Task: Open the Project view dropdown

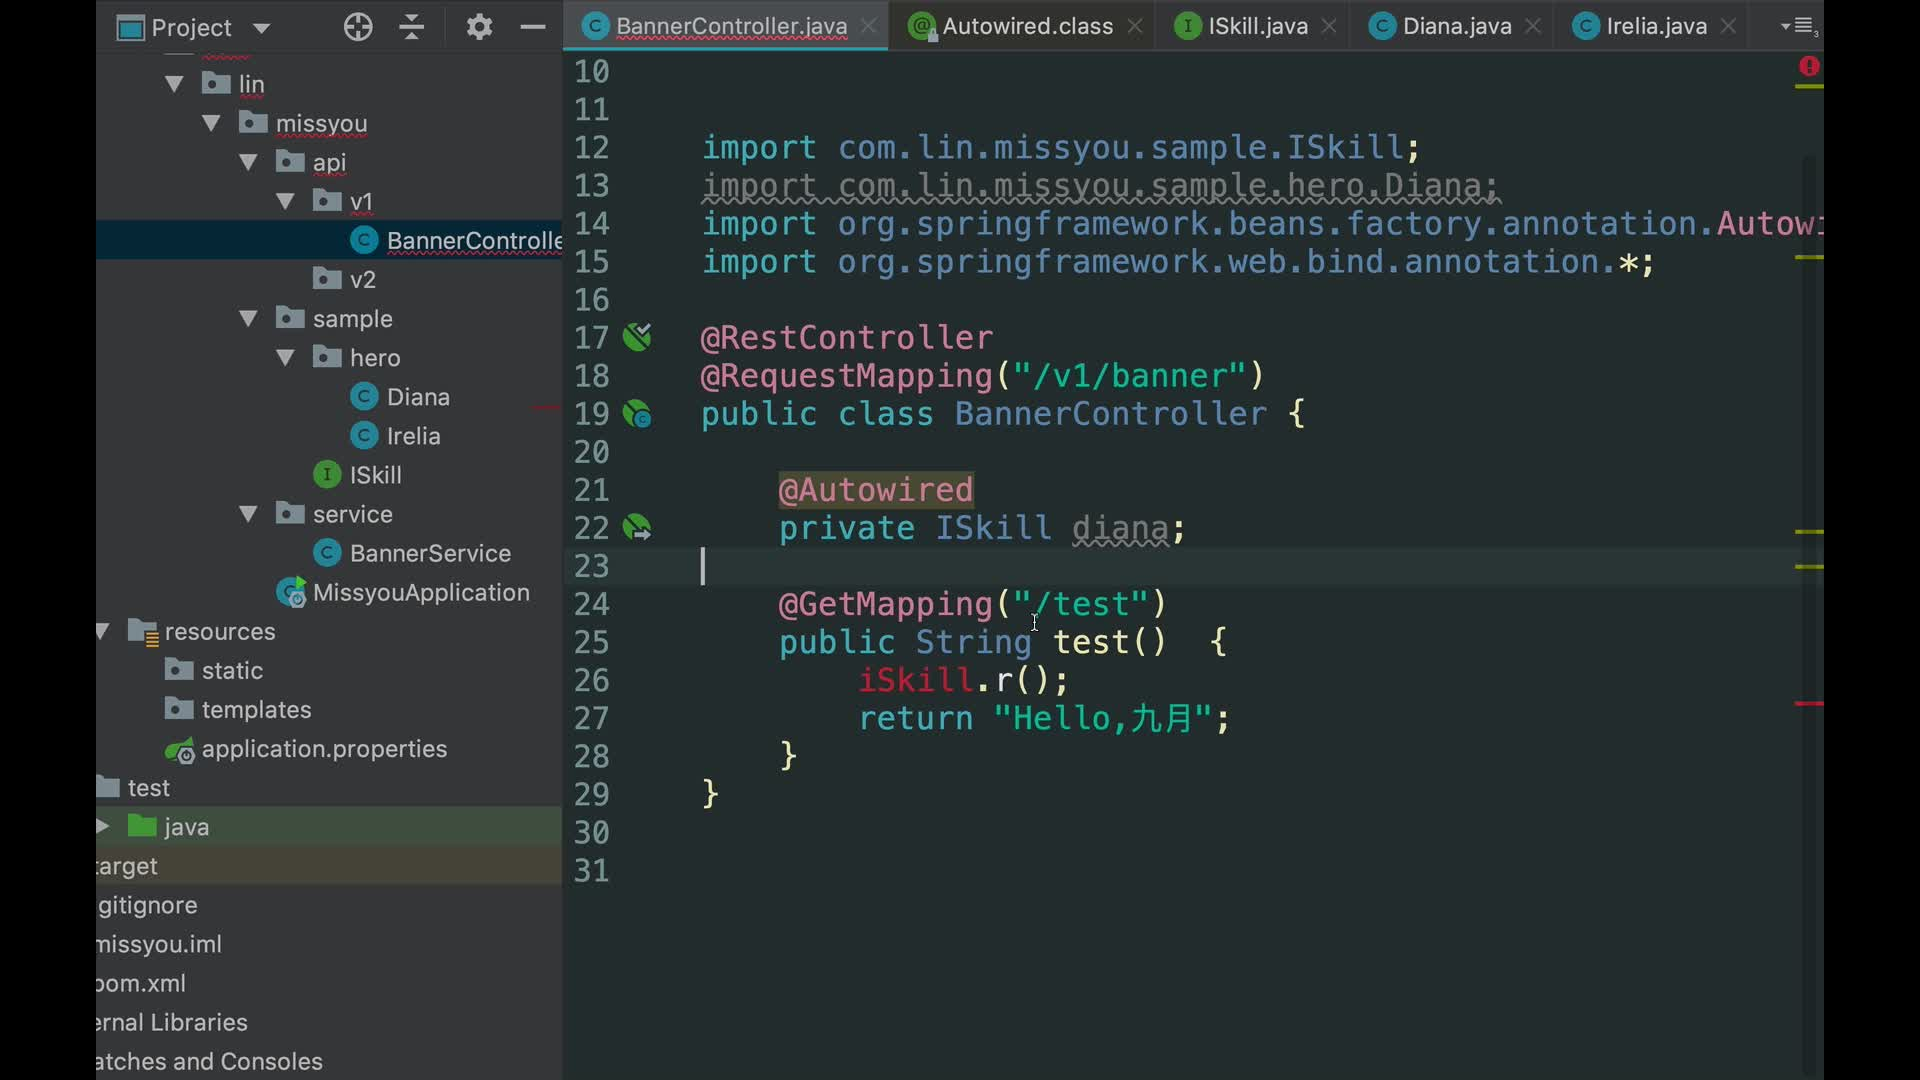Action: [x=262, y=28]
